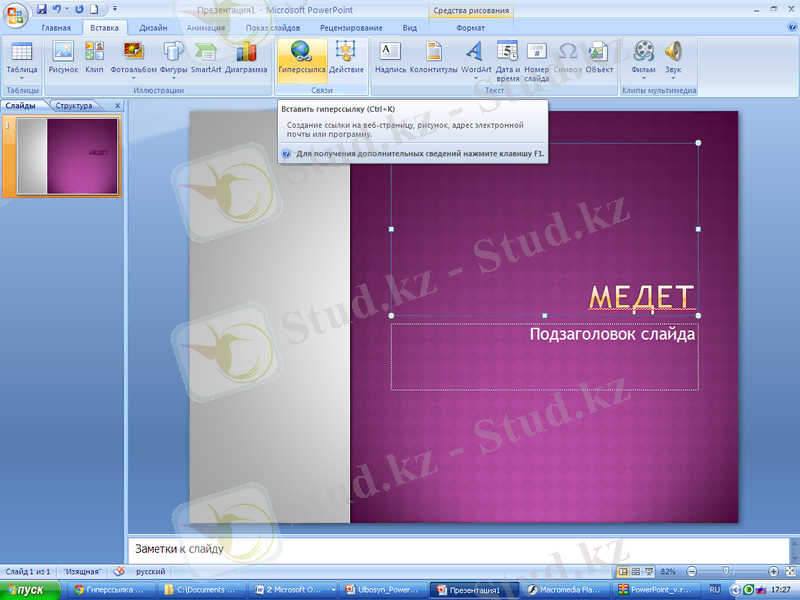Select slide 1 thumbnail in Slides pane
Image resolution: width=800 pixels, height=600 pixels.
click(68, 156)
